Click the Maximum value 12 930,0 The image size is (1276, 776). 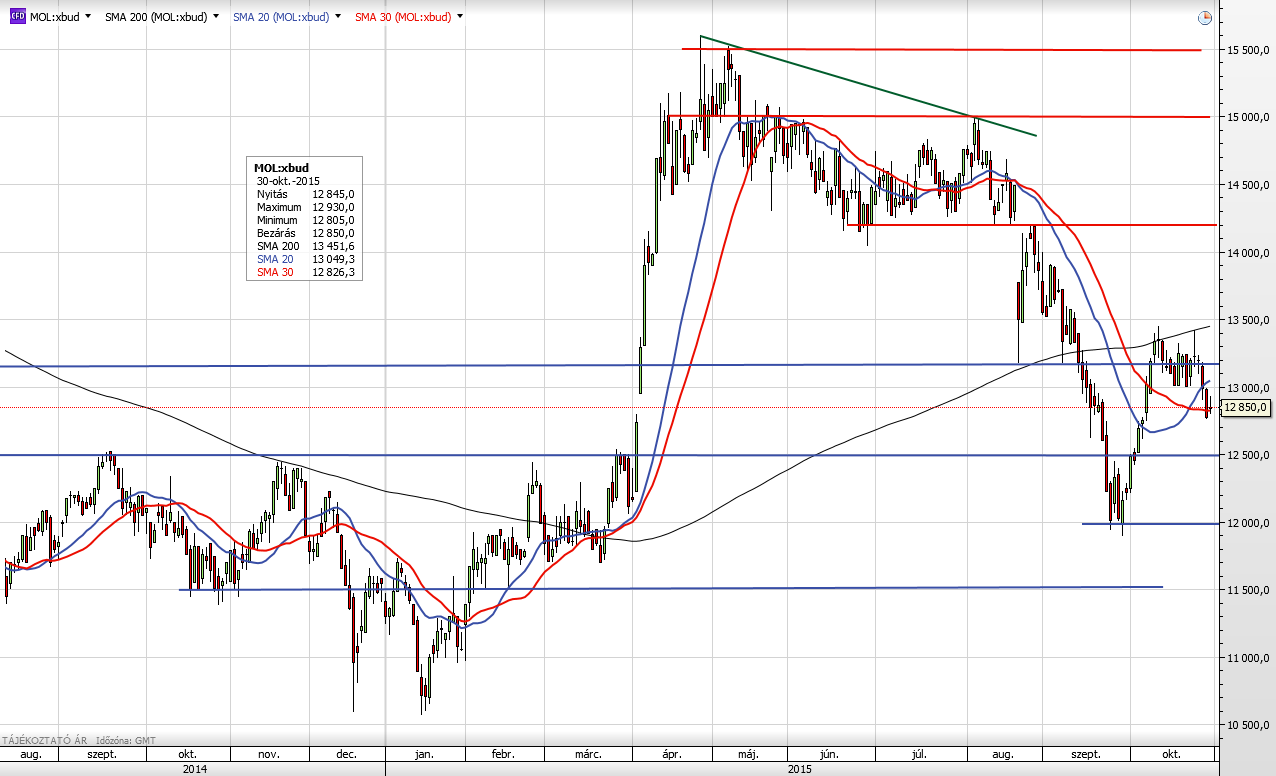pos(334,207)
